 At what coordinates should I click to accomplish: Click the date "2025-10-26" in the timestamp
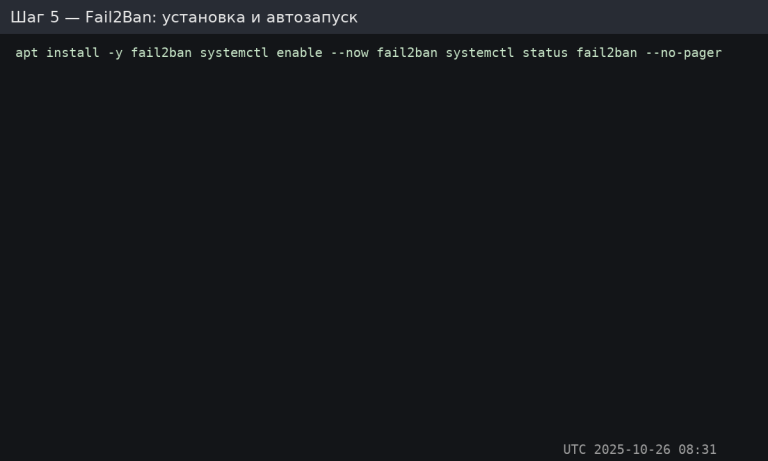tap(632, 450)
